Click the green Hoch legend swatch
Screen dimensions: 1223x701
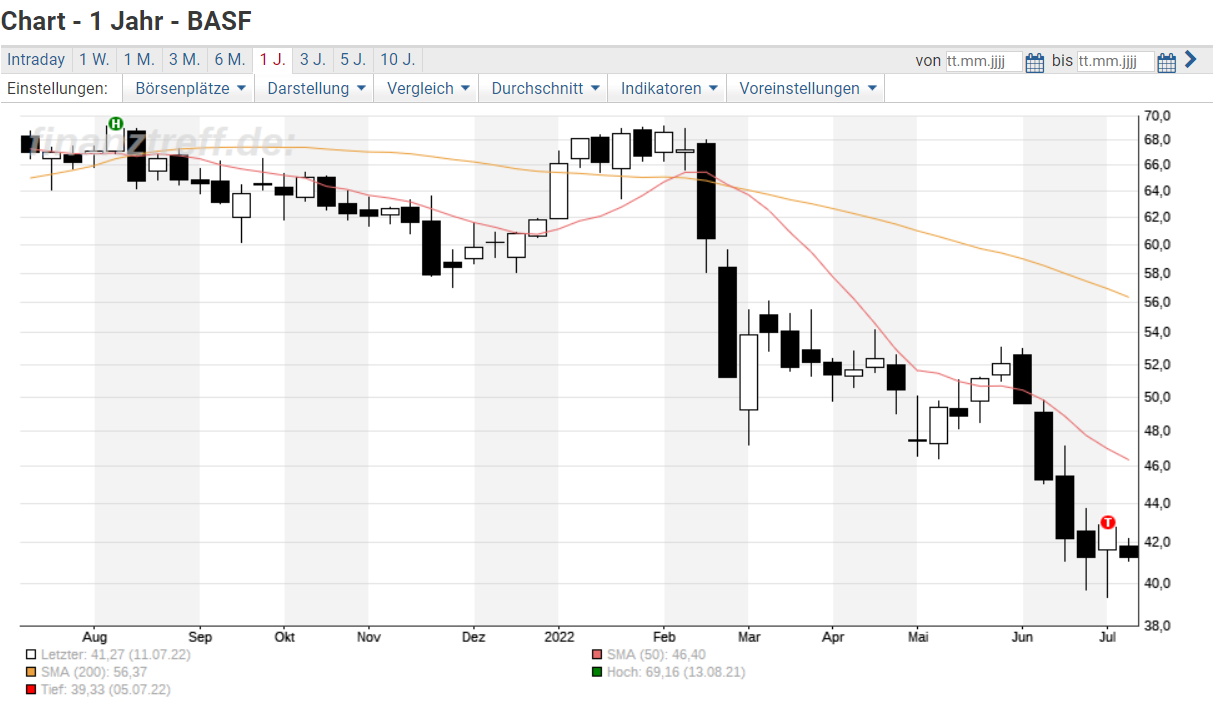pos(598,673)
